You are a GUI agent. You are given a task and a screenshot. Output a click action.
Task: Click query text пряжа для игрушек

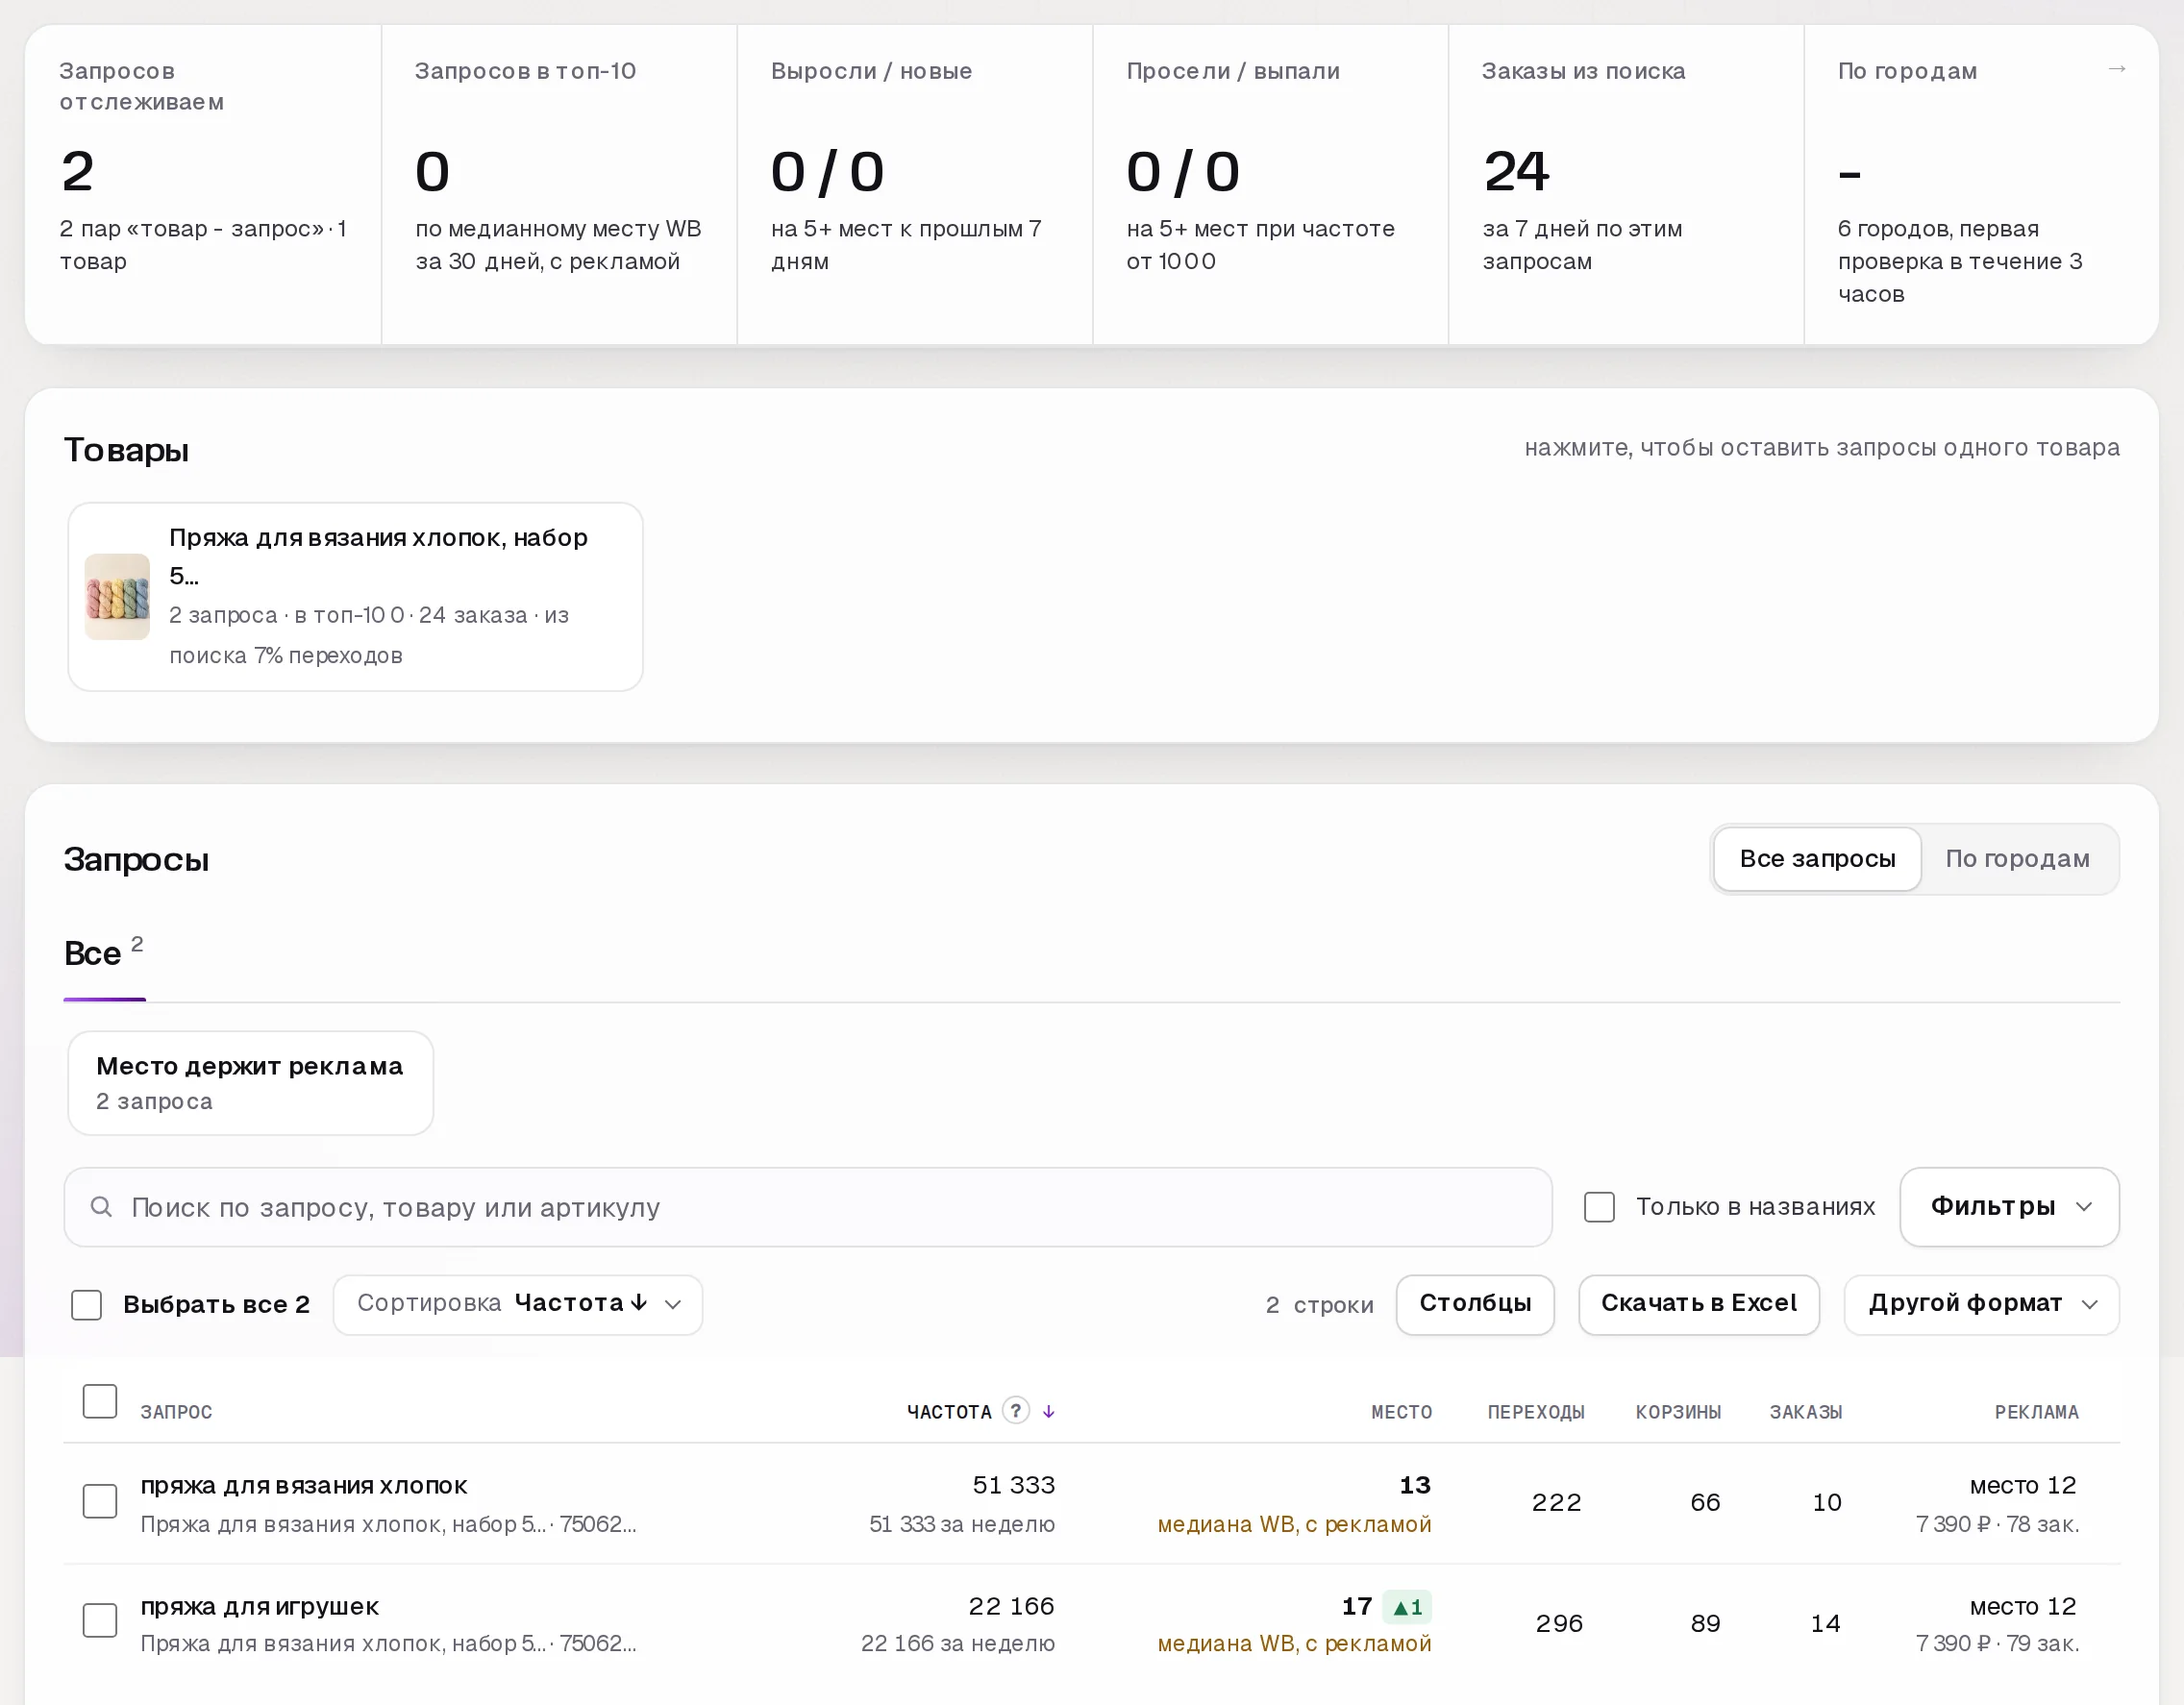pos(260,1607)
